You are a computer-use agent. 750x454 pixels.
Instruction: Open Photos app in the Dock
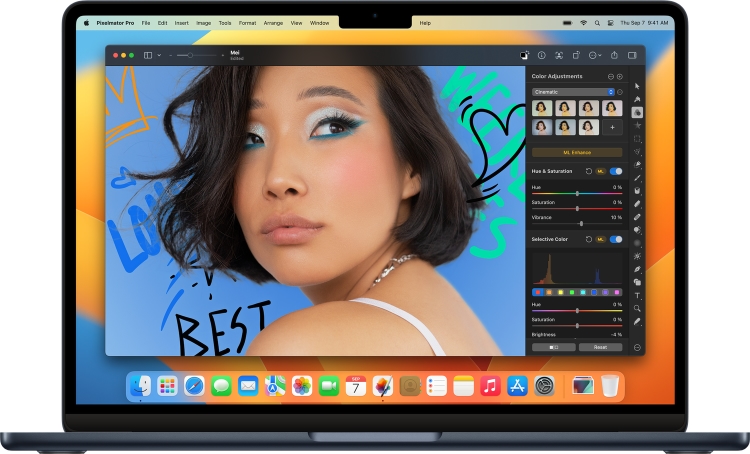point(301,386)
